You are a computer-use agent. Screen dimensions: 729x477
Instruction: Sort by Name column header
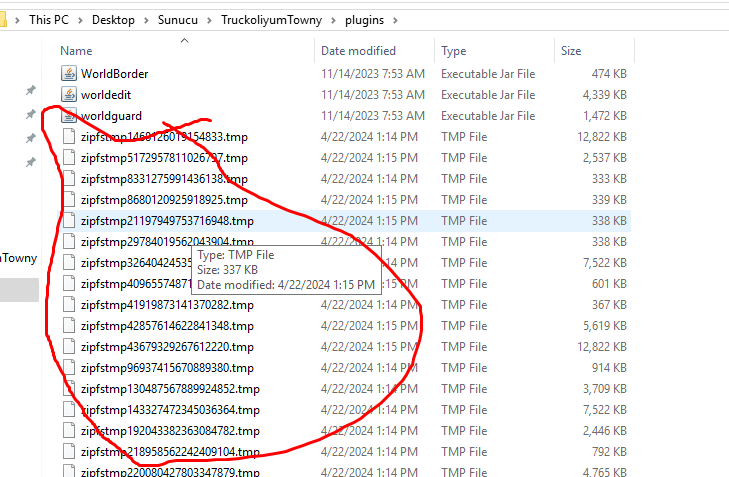click(76, 51)
